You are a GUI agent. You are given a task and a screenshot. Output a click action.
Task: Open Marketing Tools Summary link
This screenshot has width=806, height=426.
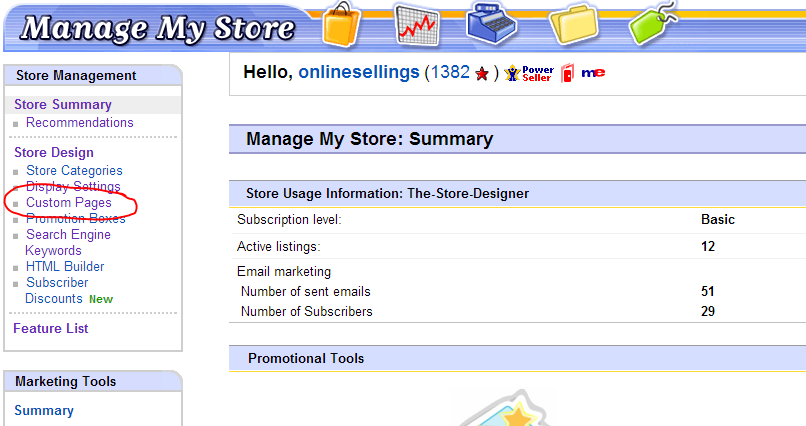[44, 411]
